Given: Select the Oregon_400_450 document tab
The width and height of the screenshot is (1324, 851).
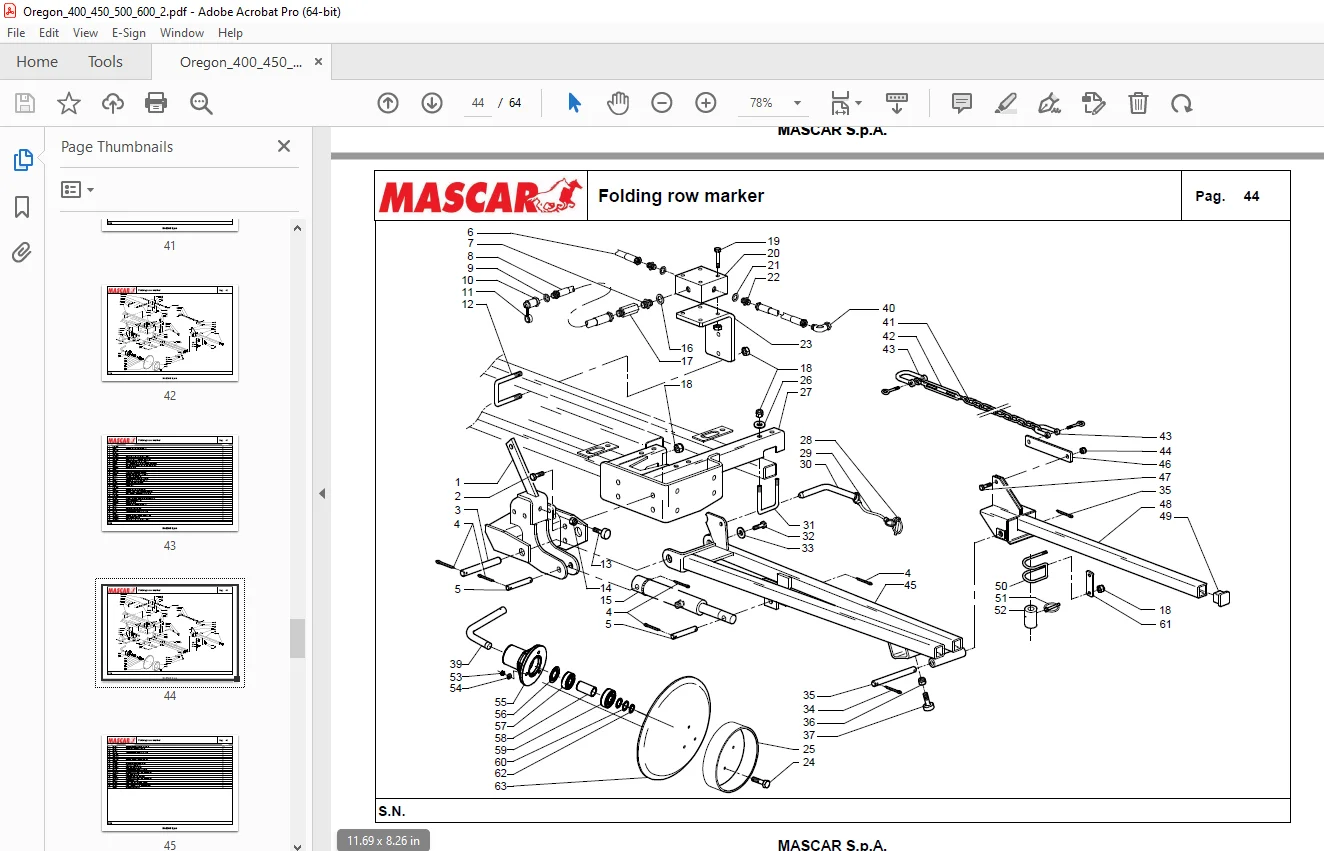Looking at the screenshot, I should 241,62.
